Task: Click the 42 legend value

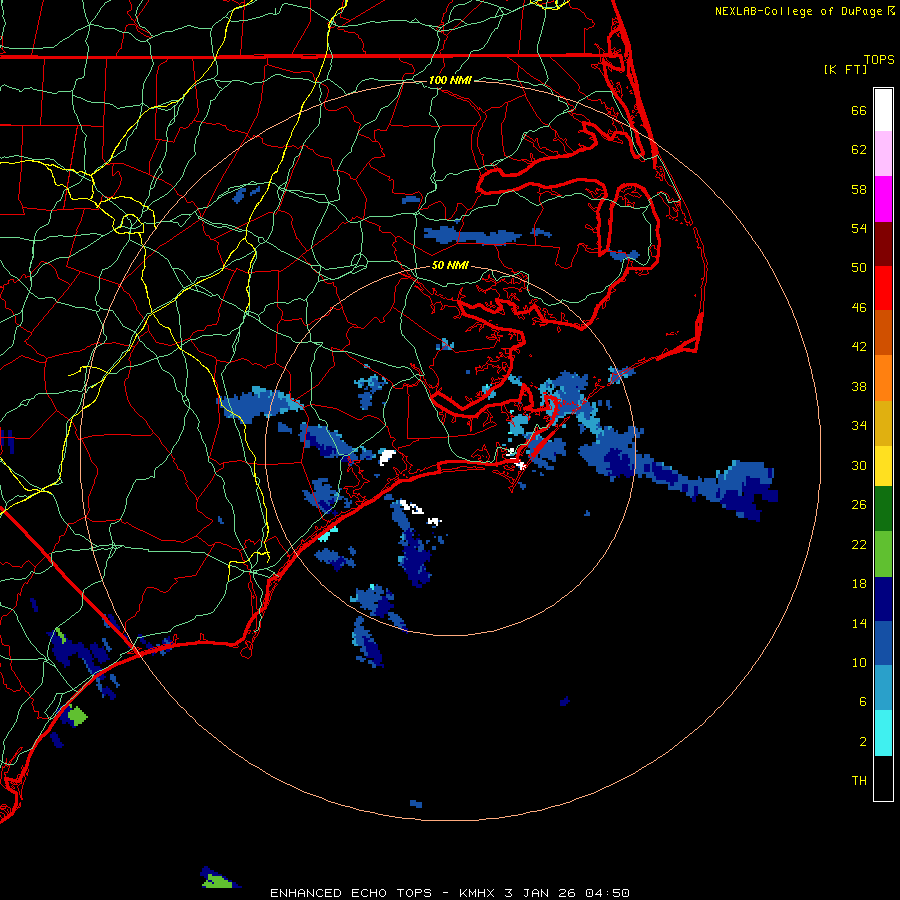Action: [x=859, y=347]
